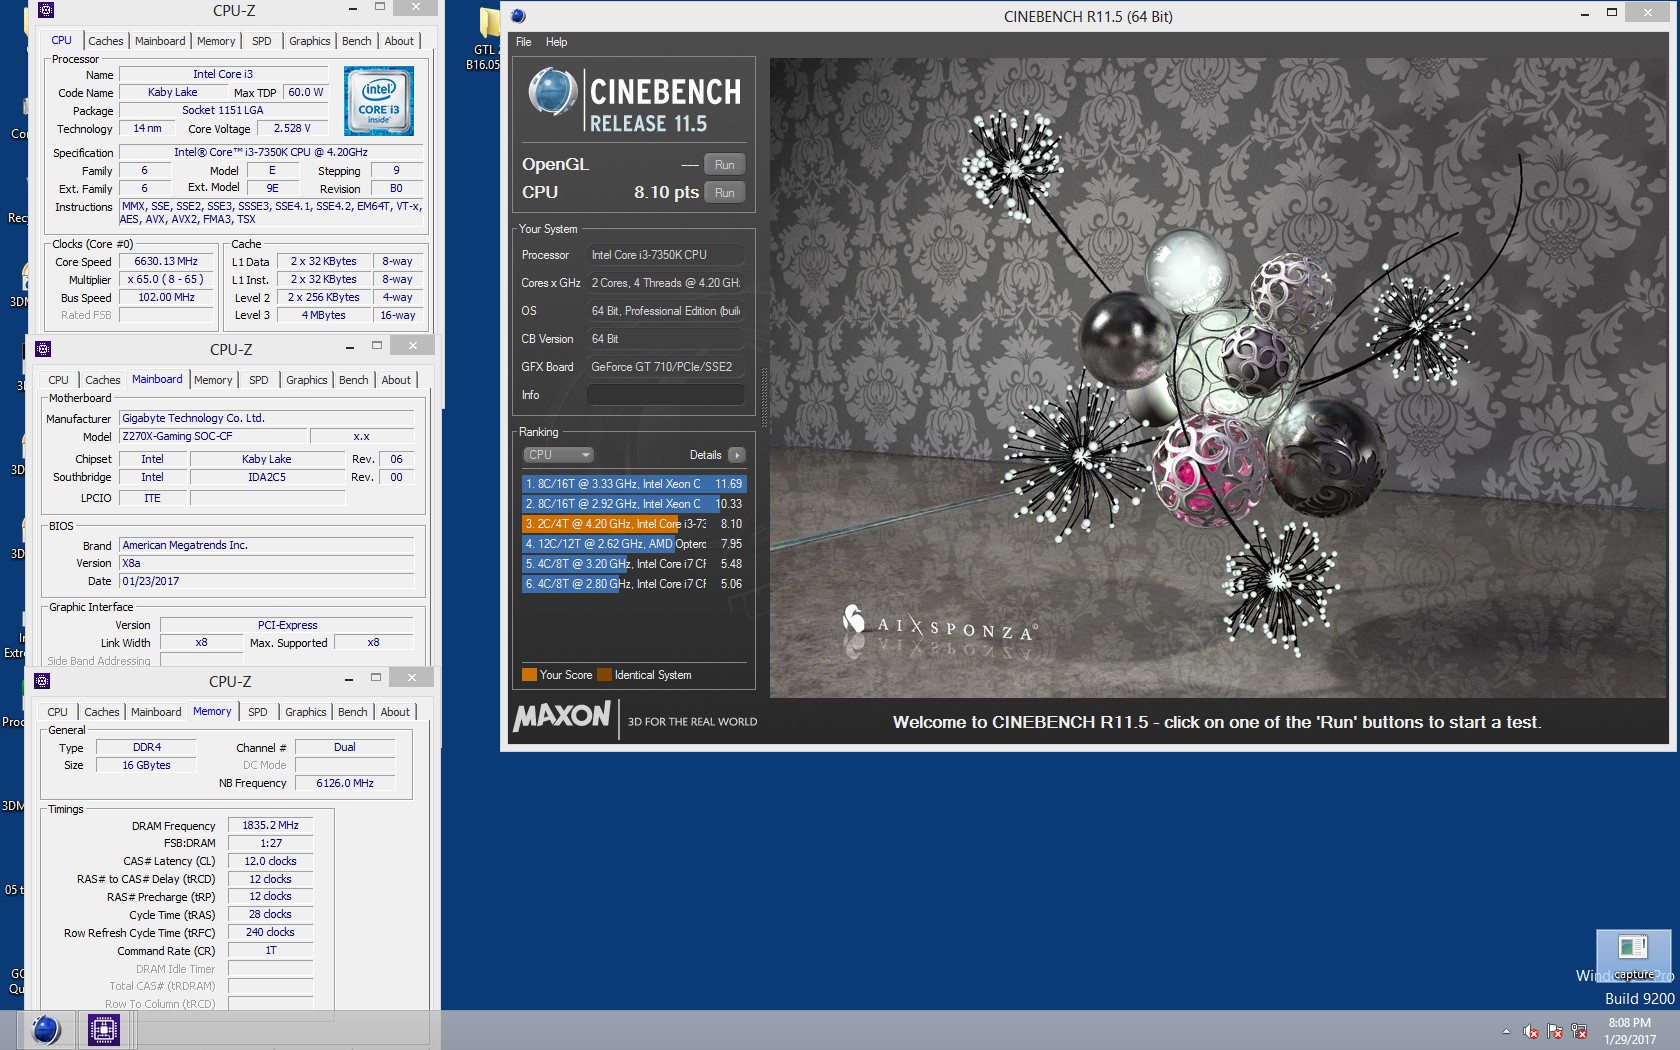Click the rendered spheres image in Cinebench

[1220, 377]
